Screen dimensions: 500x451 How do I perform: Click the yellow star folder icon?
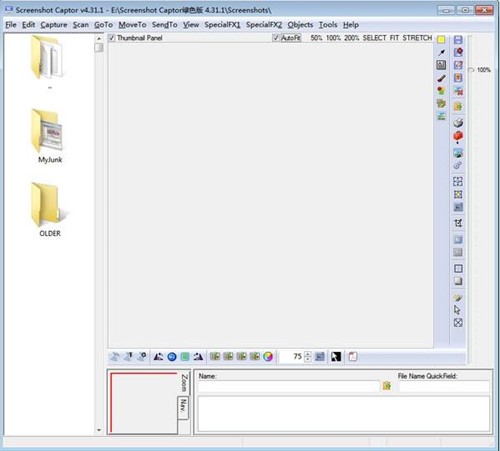tap(458, 107)
